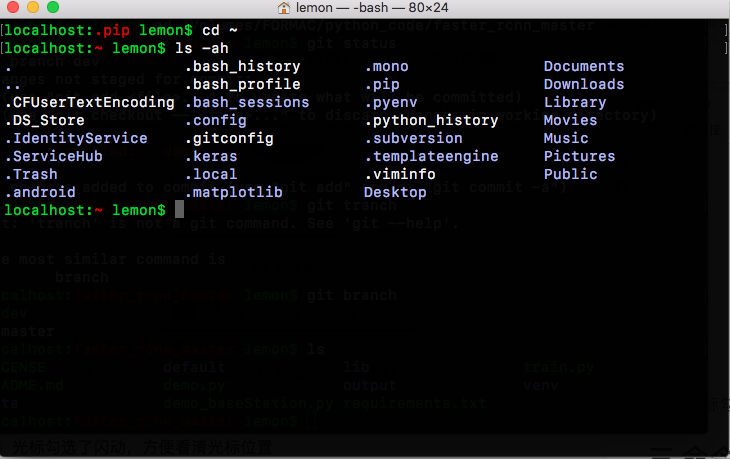This screenshot has width=730, height=459.
Task: Select the '.bash_profile' entry
Action: point(243,84)
